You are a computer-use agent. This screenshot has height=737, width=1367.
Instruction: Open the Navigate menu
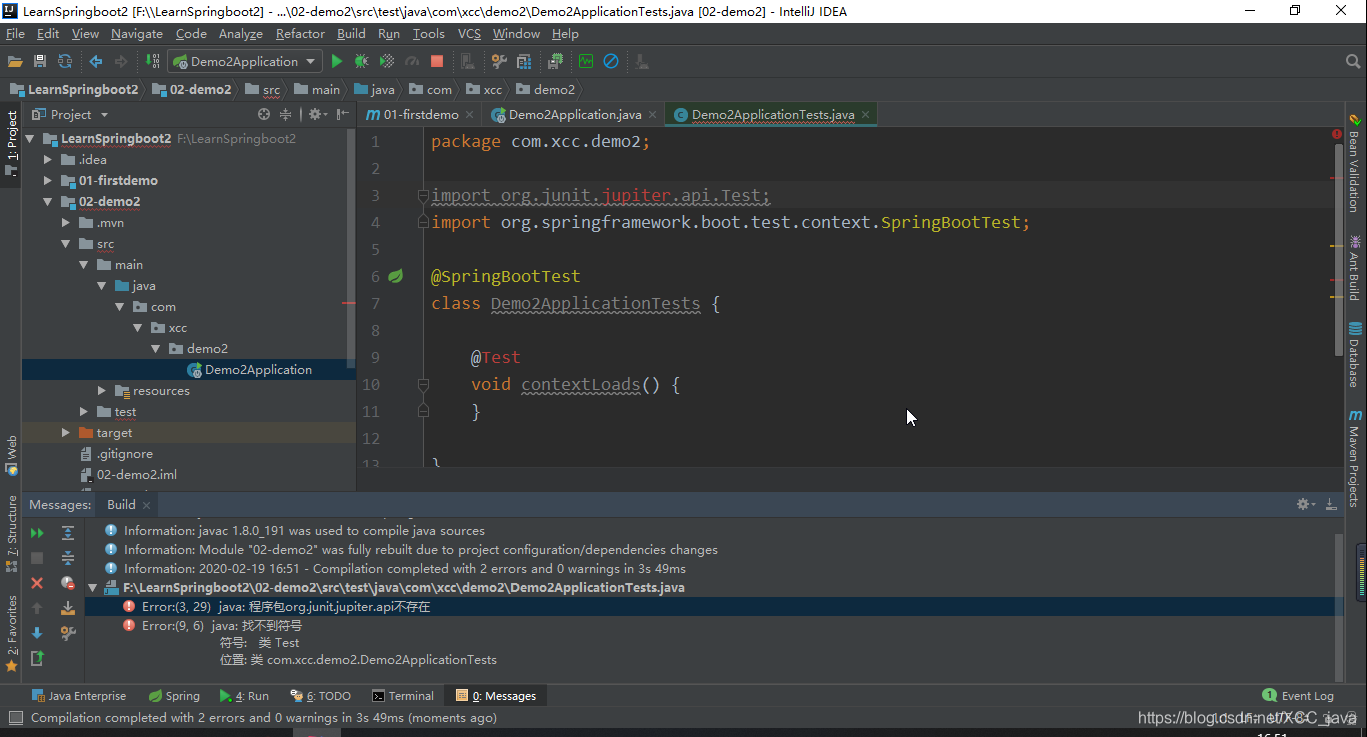coord(136,34)
